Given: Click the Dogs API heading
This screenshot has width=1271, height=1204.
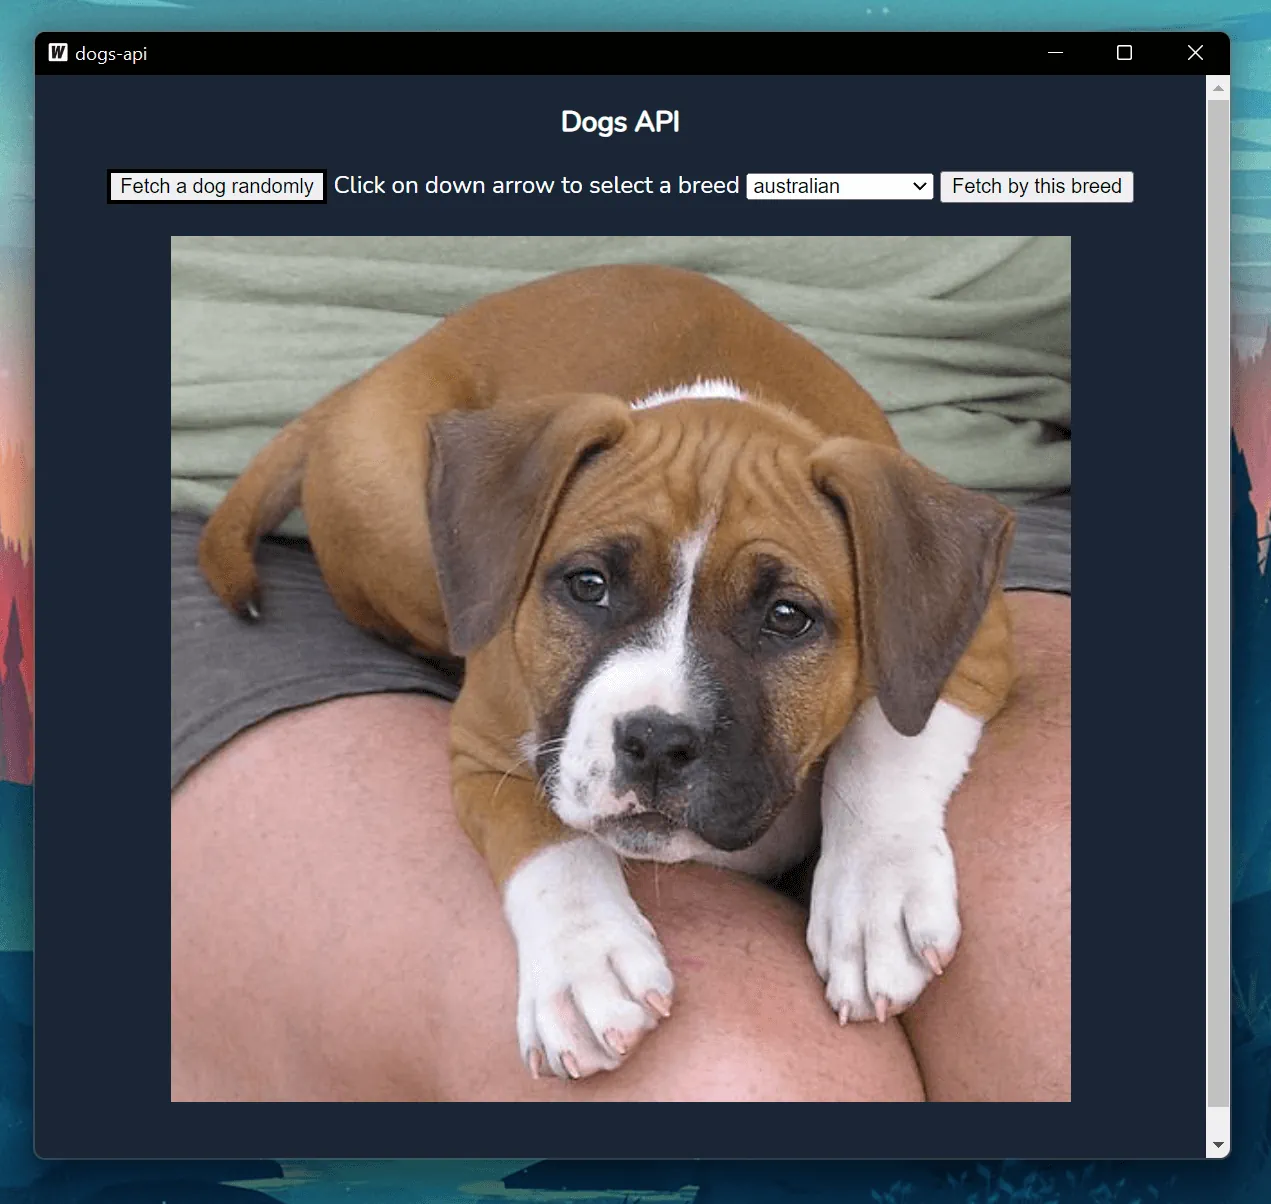Looking at the screenshot, I should (x=620, y=122).
